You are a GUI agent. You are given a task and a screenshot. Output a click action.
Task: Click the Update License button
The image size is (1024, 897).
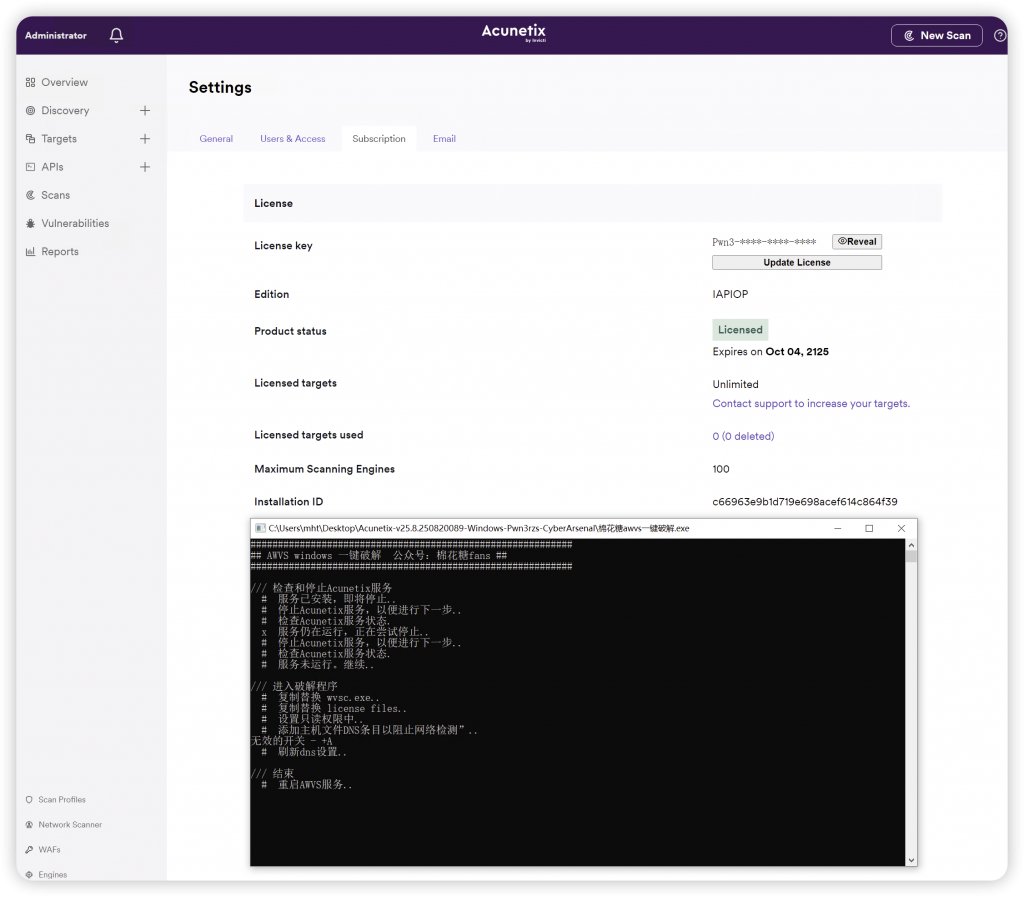(x=797, y=263)
